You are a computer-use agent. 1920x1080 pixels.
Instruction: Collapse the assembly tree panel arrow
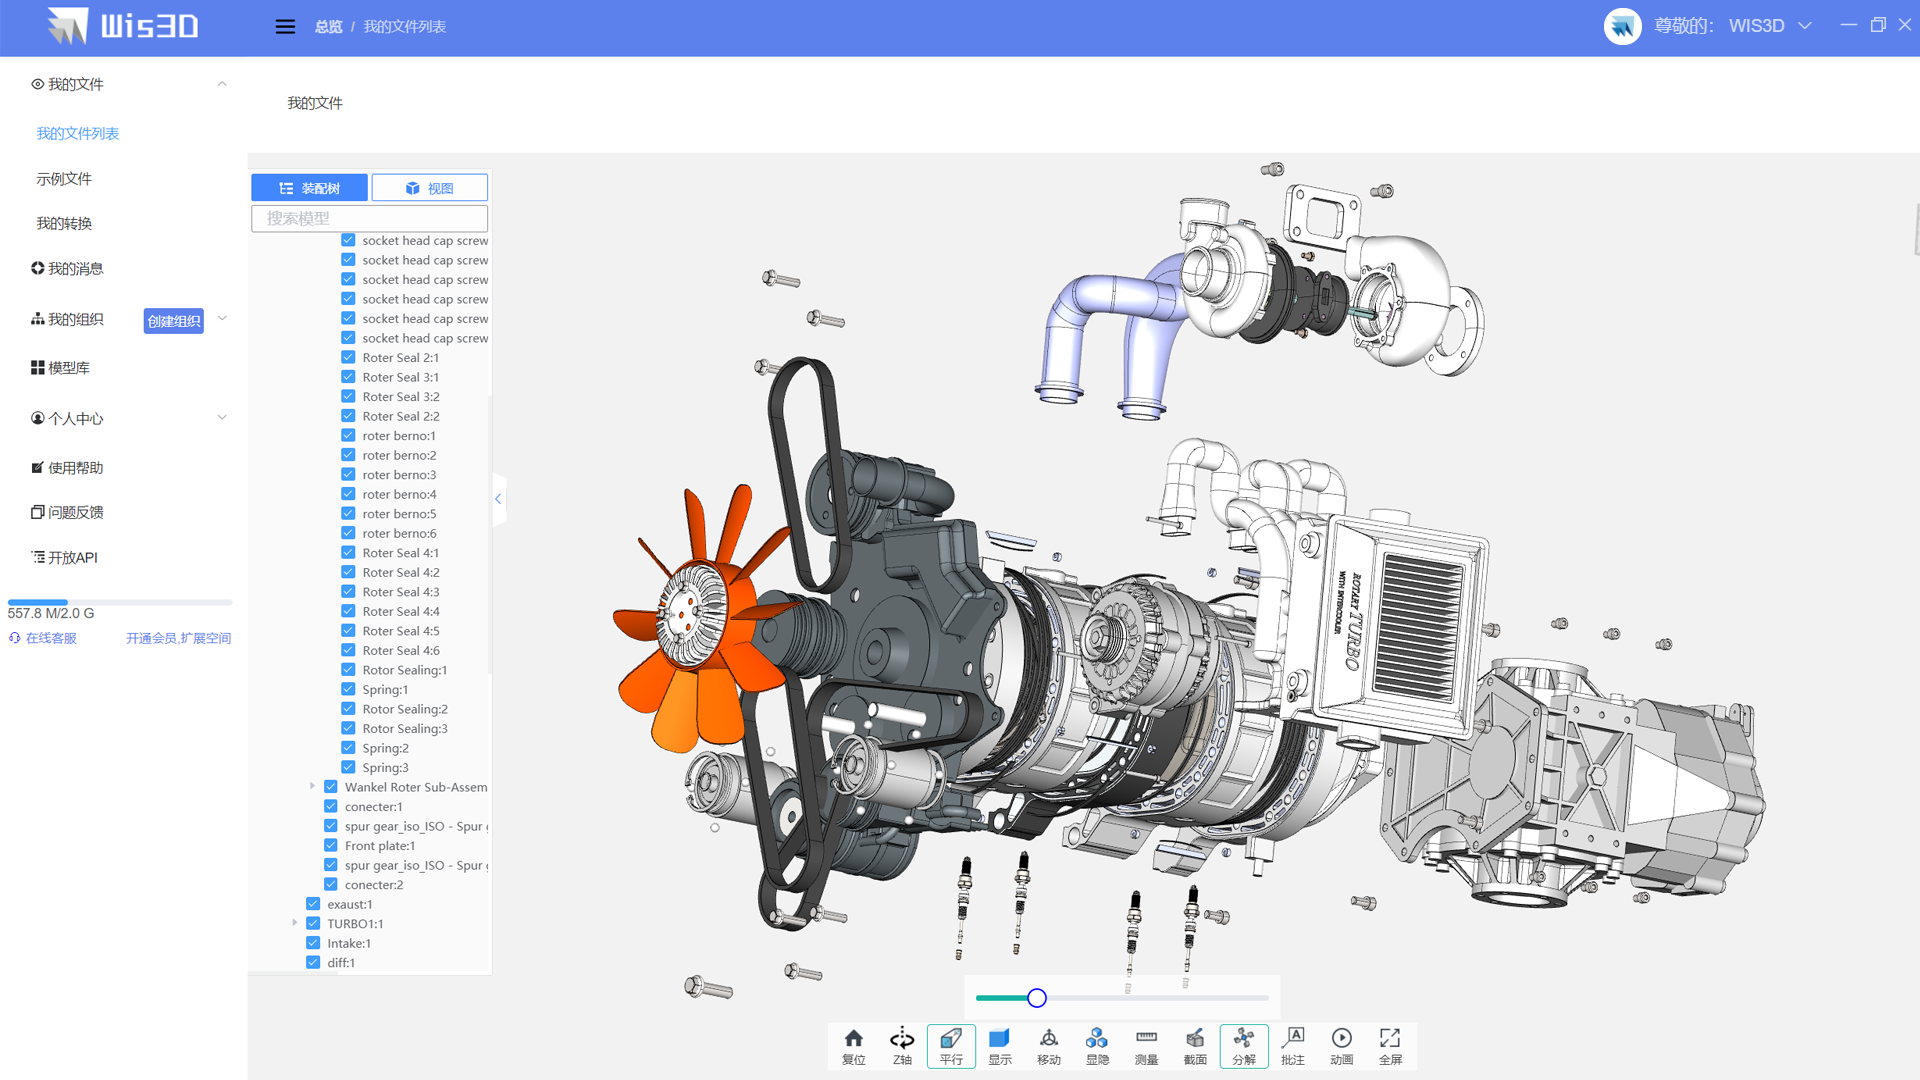pos(498,498)
